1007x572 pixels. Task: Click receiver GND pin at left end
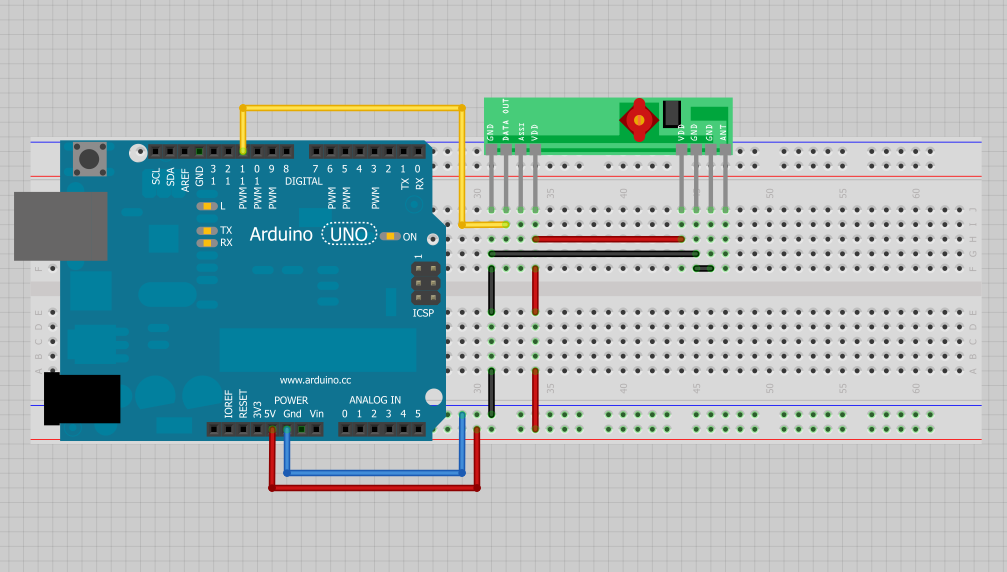[x=491, y=178]
